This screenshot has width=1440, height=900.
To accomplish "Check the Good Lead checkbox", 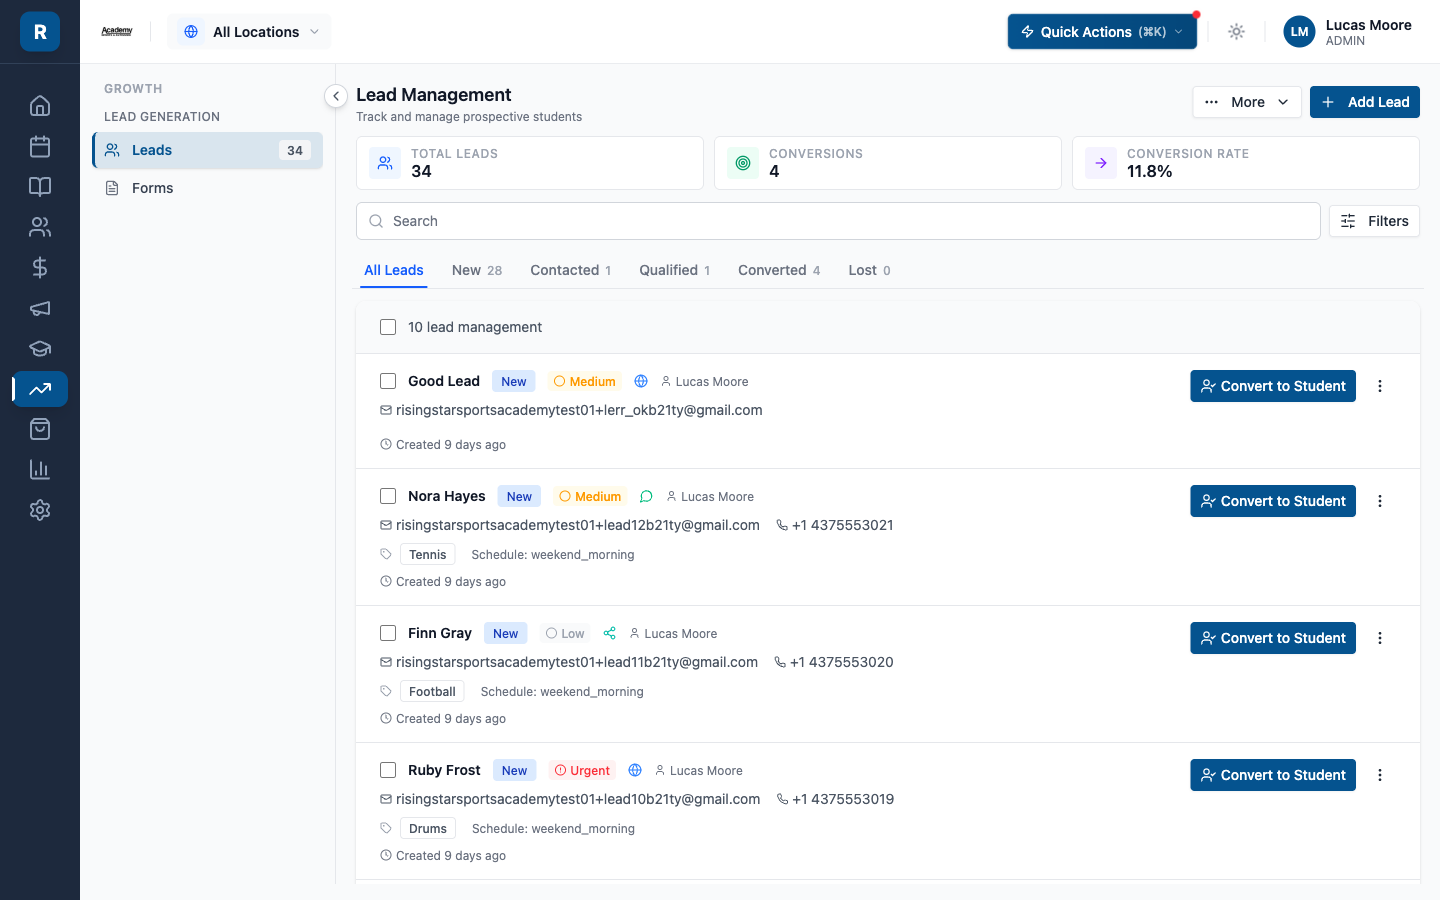I will pos(388,381).
